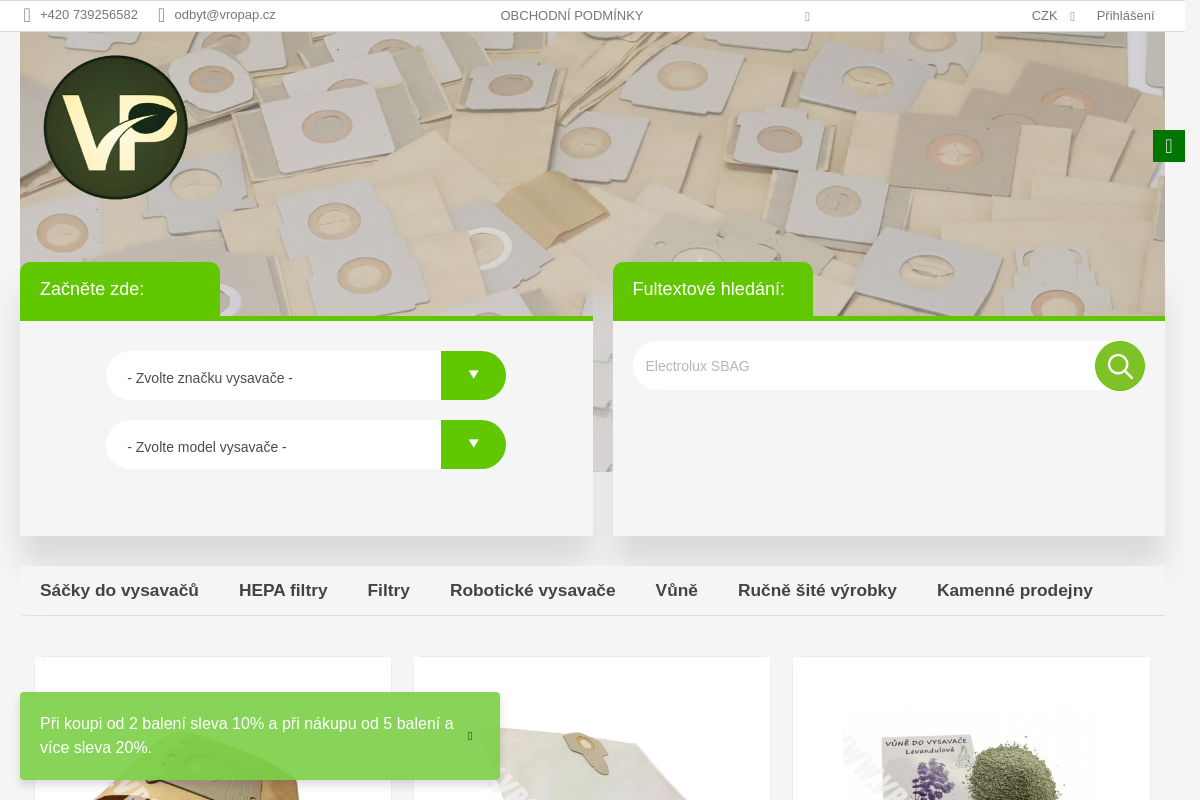Open Kamenné prodejny page
1200x800 pixels.
pos(1014,590)
